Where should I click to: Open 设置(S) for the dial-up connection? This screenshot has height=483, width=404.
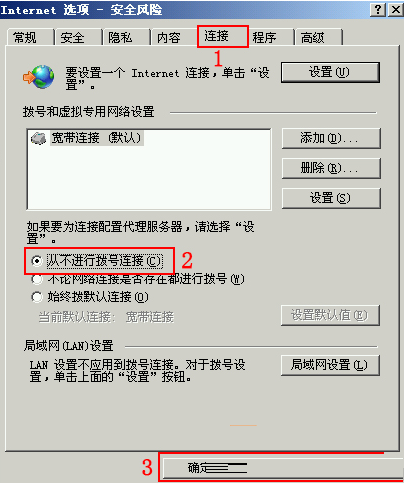(331, 198)
